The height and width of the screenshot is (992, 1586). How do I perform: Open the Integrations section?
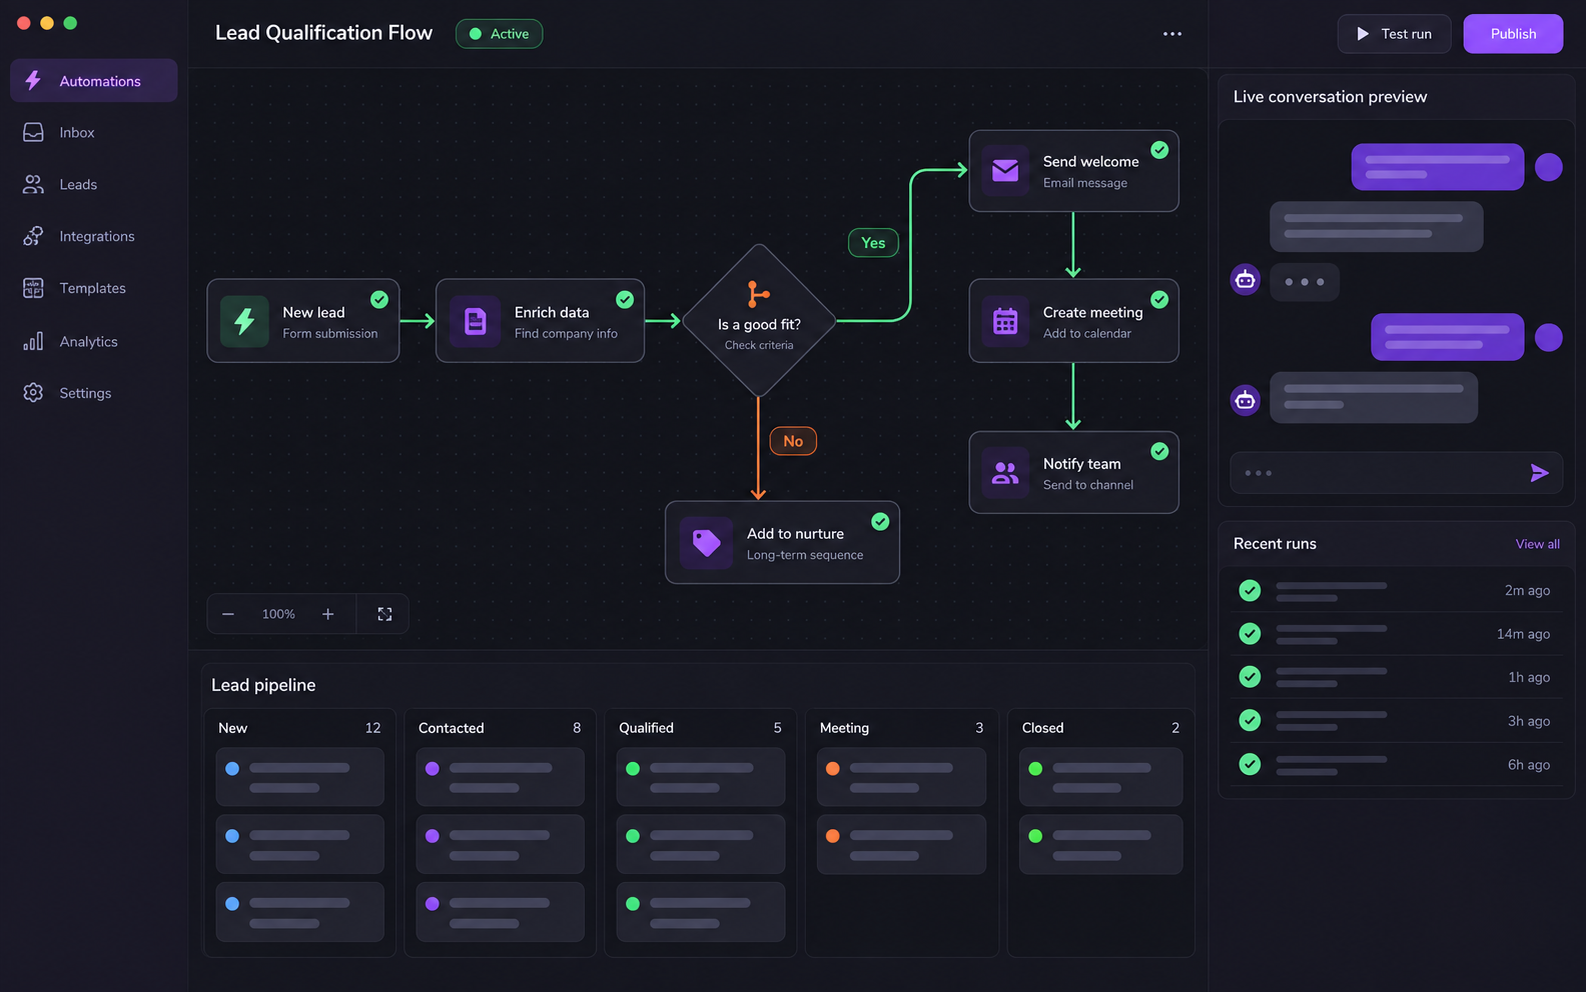coord(94,236)
